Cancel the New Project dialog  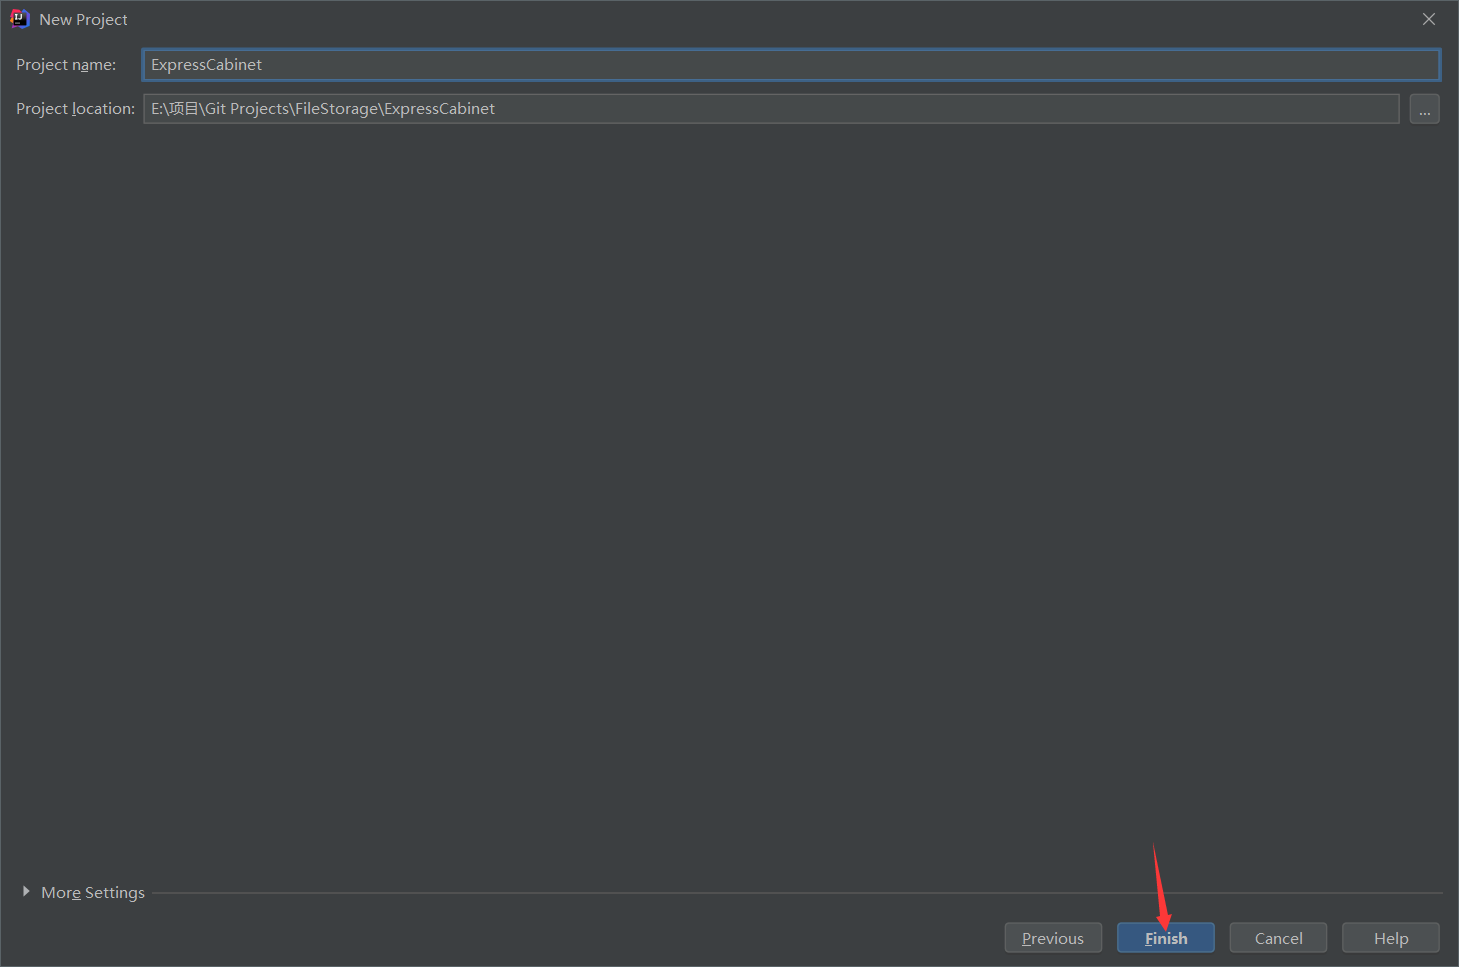(x=1277, y=937)
